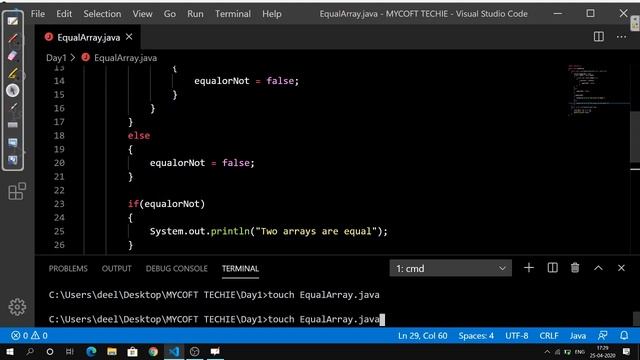Click Day1 in the breadcrumb
Viewport: 640px width, 360px height.
(x=56, y=58)
